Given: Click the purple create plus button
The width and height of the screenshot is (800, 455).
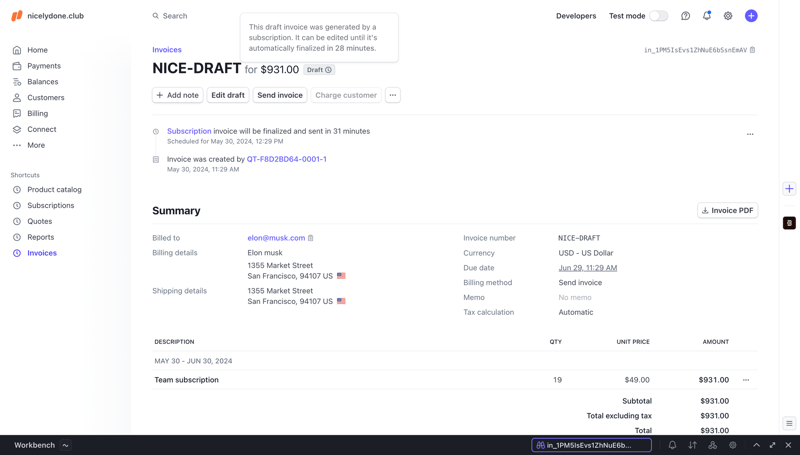Looking at the screenshot, I should [x=751, y=16].
